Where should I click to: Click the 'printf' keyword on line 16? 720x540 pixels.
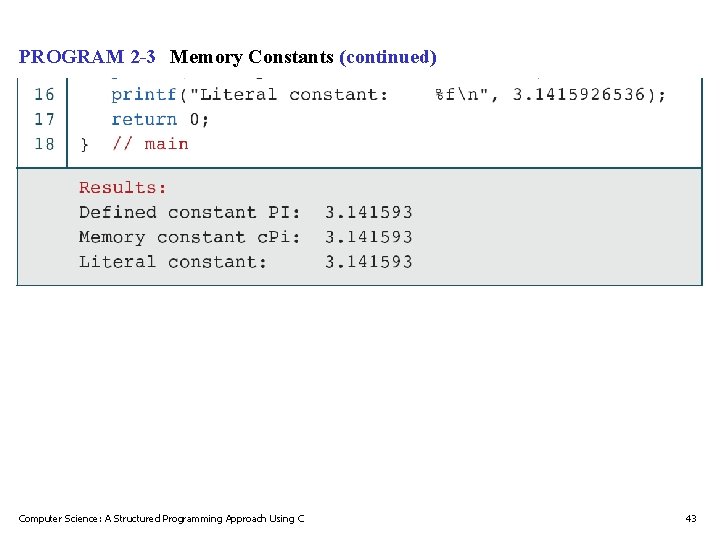pos(144,96)
